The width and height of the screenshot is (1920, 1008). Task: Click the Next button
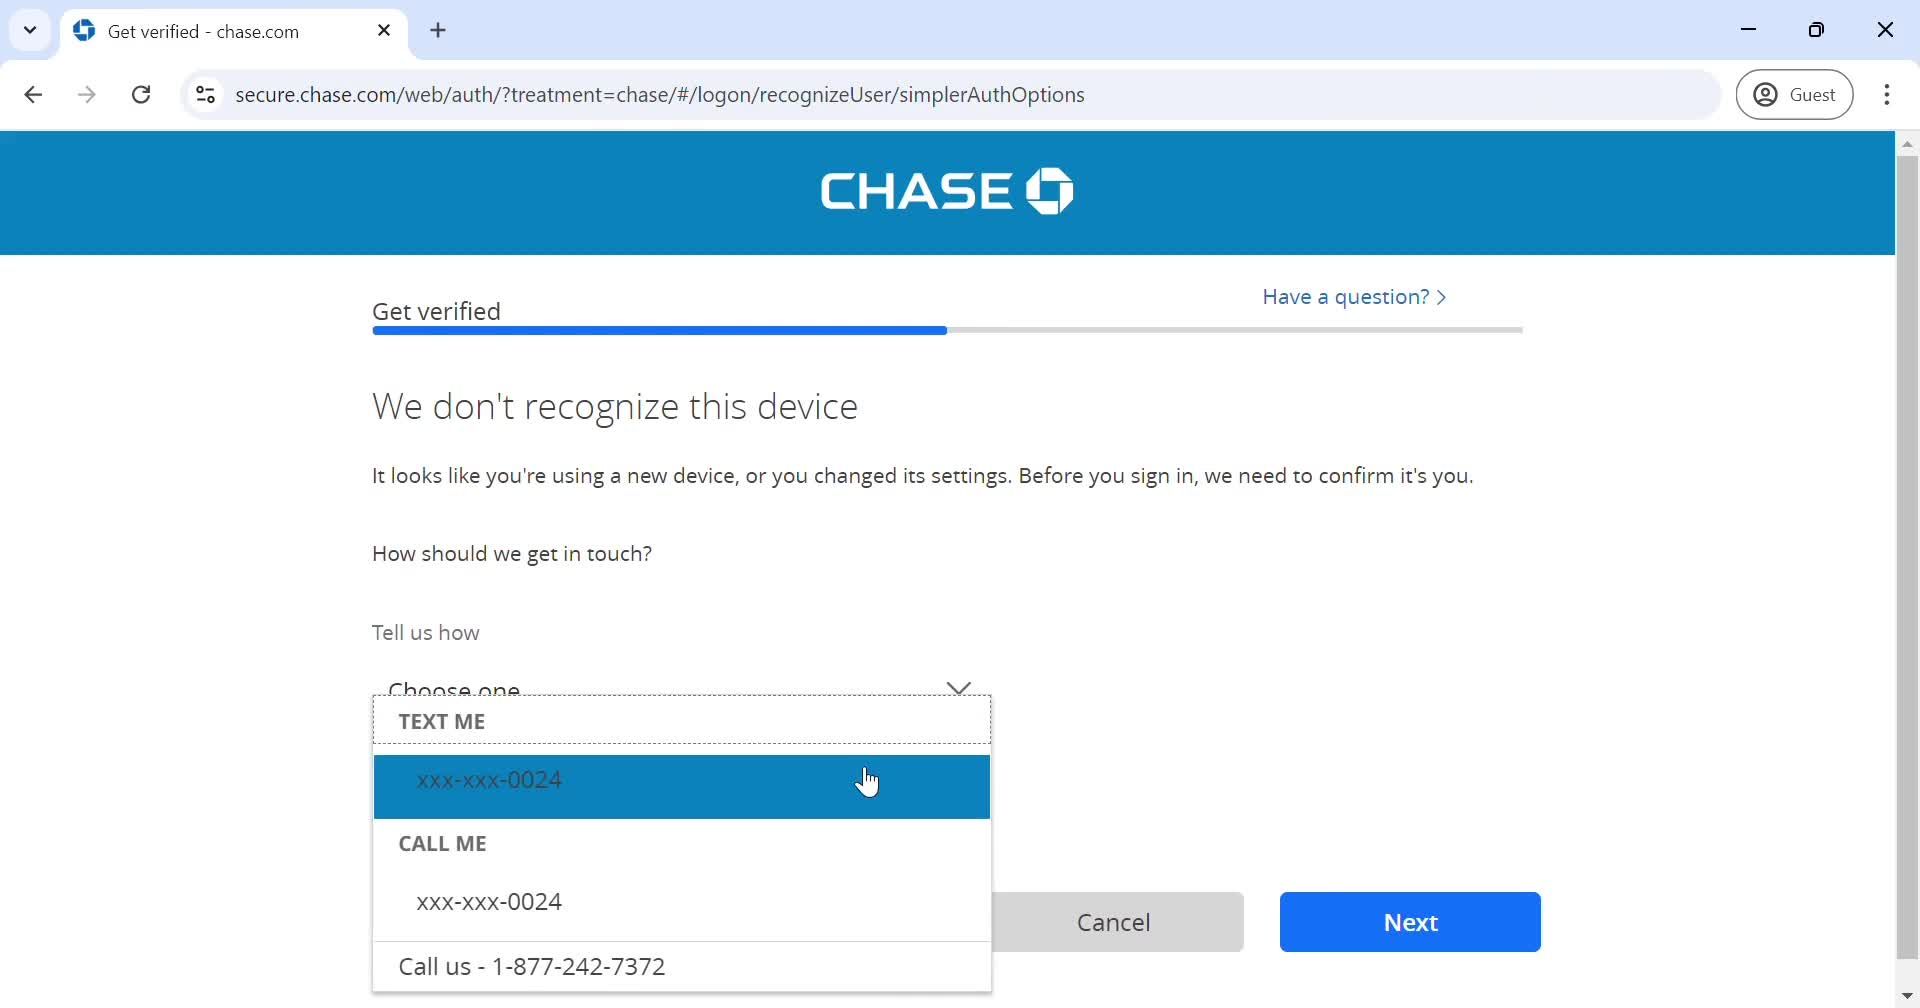(1409, 922)
